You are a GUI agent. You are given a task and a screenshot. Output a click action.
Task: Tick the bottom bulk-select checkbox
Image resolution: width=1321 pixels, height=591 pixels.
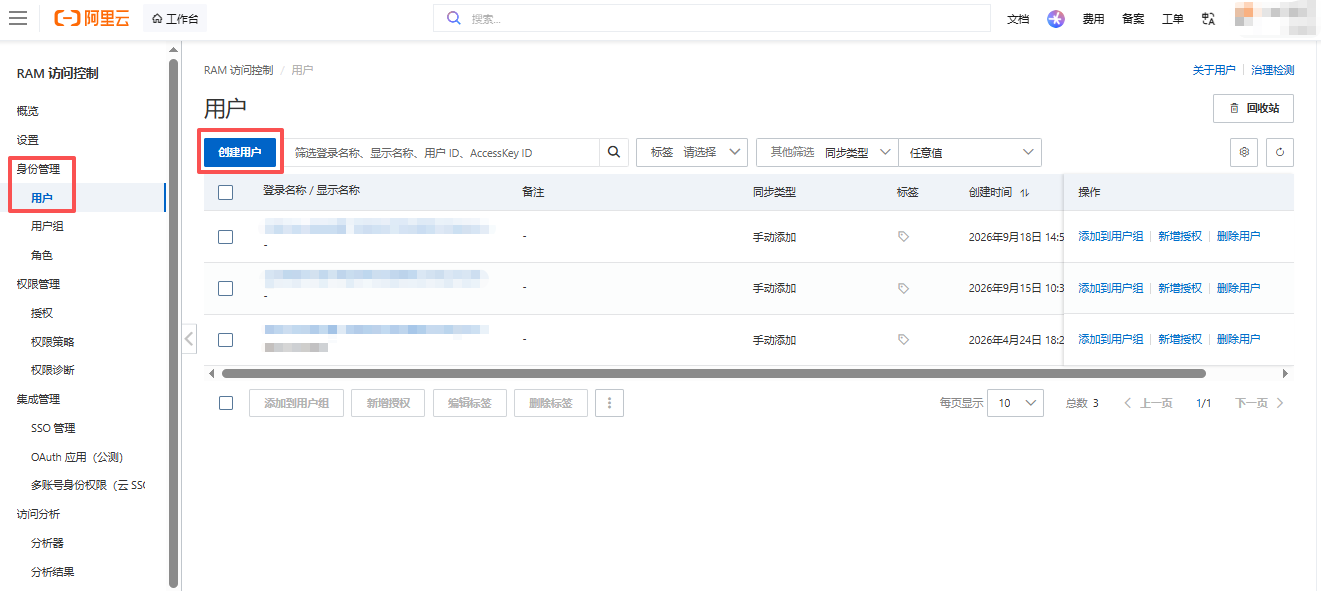(225, 403)
